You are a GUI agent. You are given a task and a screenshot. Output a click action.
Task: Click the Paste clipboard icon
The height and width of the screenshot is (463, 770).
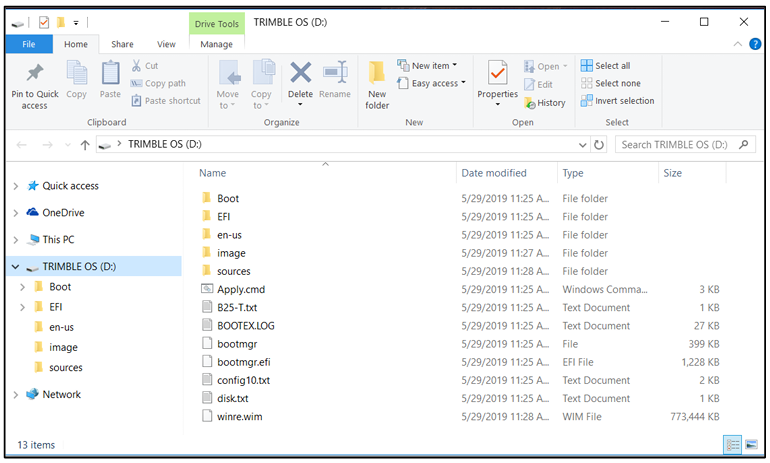pyautogui.click(x=110, y=73)
